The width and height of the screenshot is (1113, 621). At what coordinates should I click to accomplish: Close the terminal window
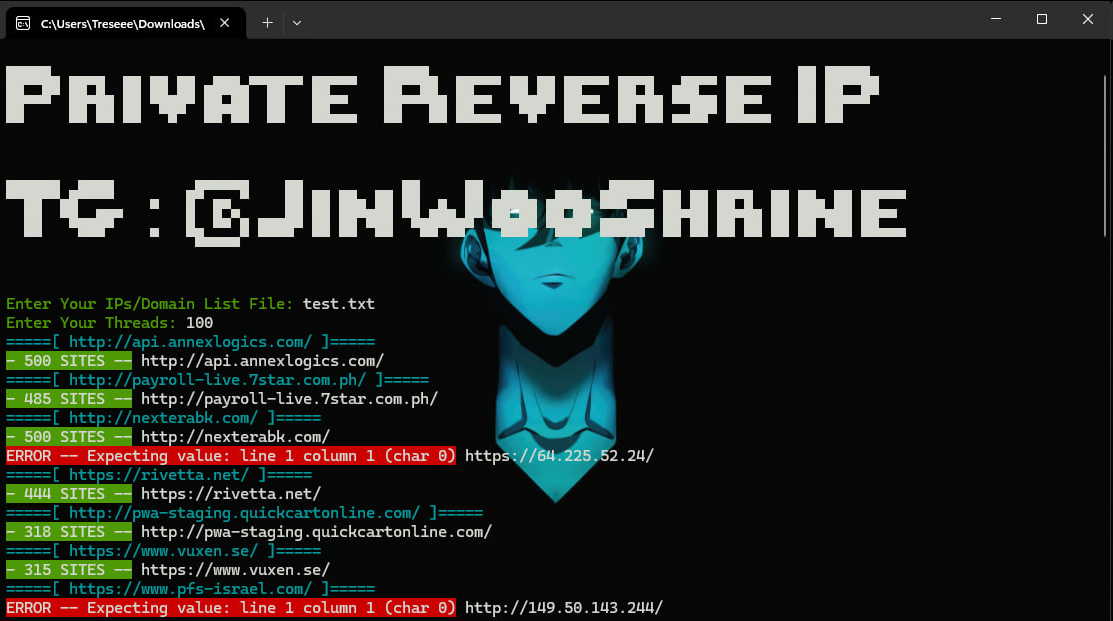click(x=1087, y=19)
